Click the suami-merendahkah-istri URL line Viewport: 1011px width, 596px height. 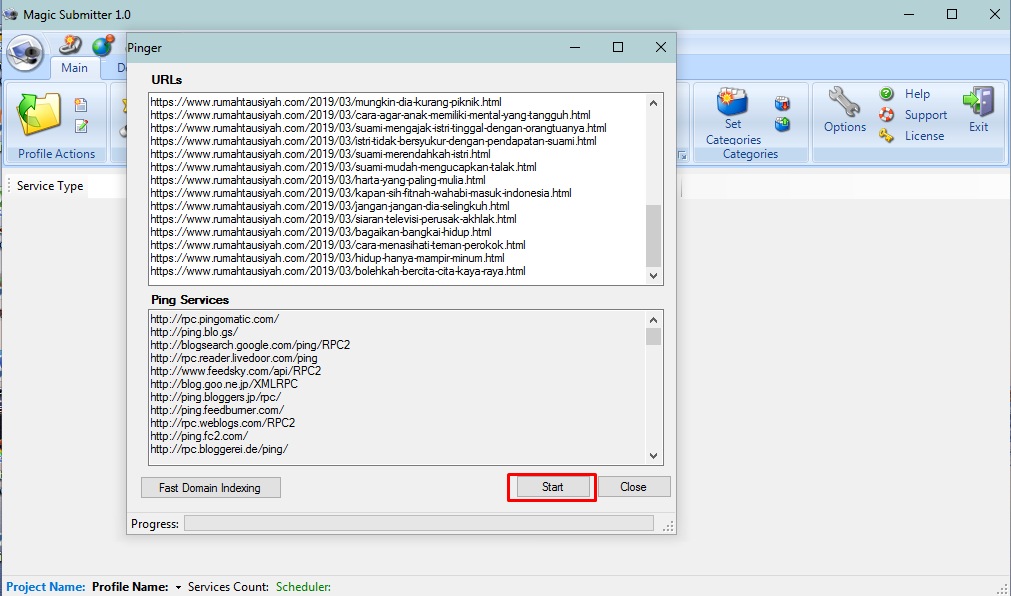click(320, 154)
